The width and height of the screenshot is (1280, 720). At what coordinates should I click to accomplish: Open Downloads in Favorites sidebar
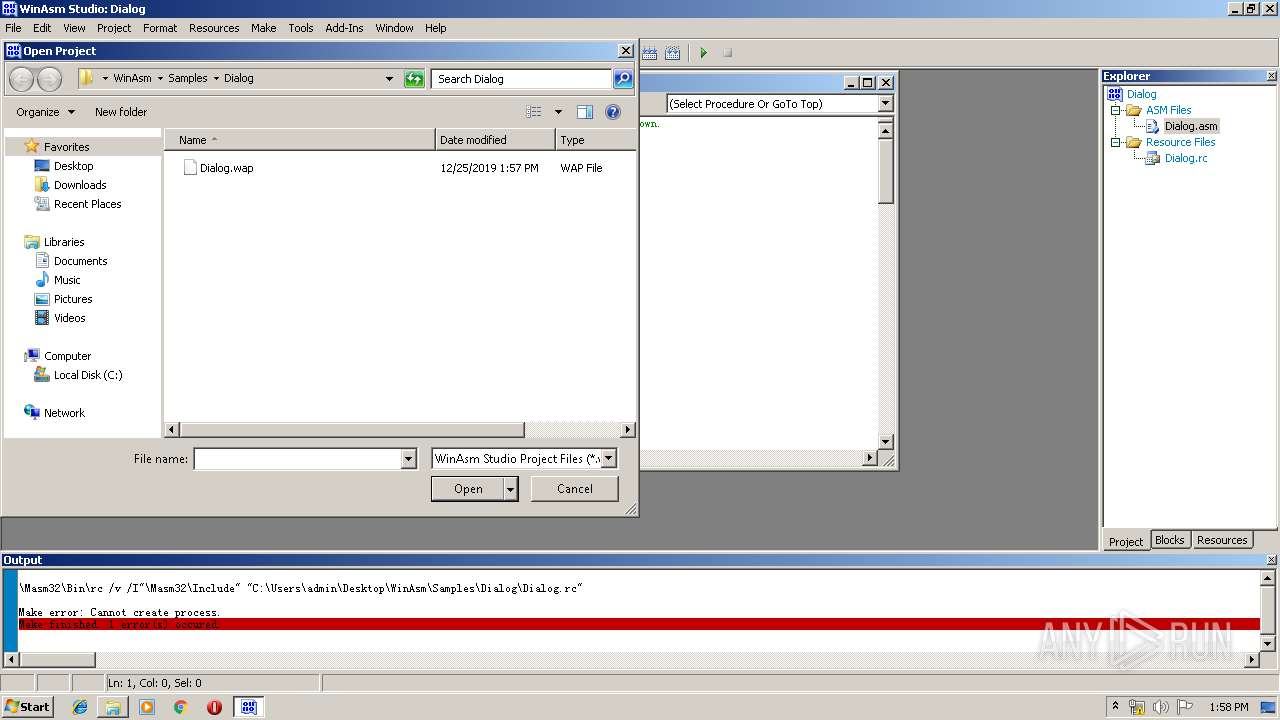[80, 185]
